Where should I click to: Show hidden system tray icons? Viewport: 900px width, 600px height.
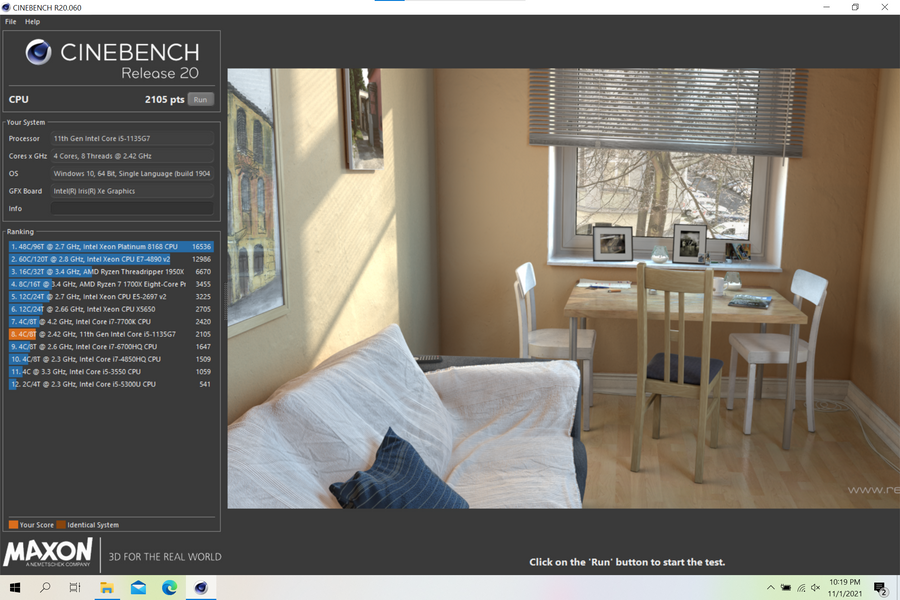770,588
